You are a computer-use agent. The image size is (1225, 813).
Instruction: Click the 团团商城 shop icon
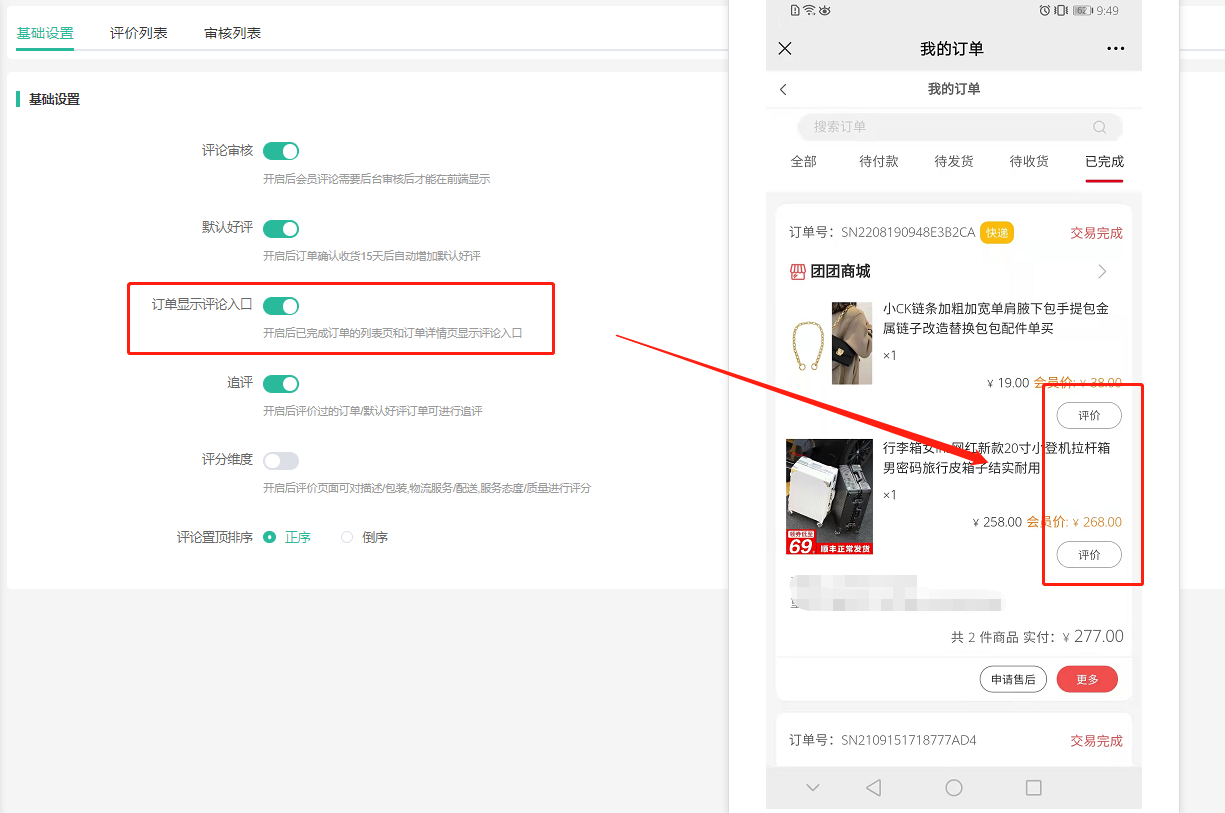click(798, 272)
